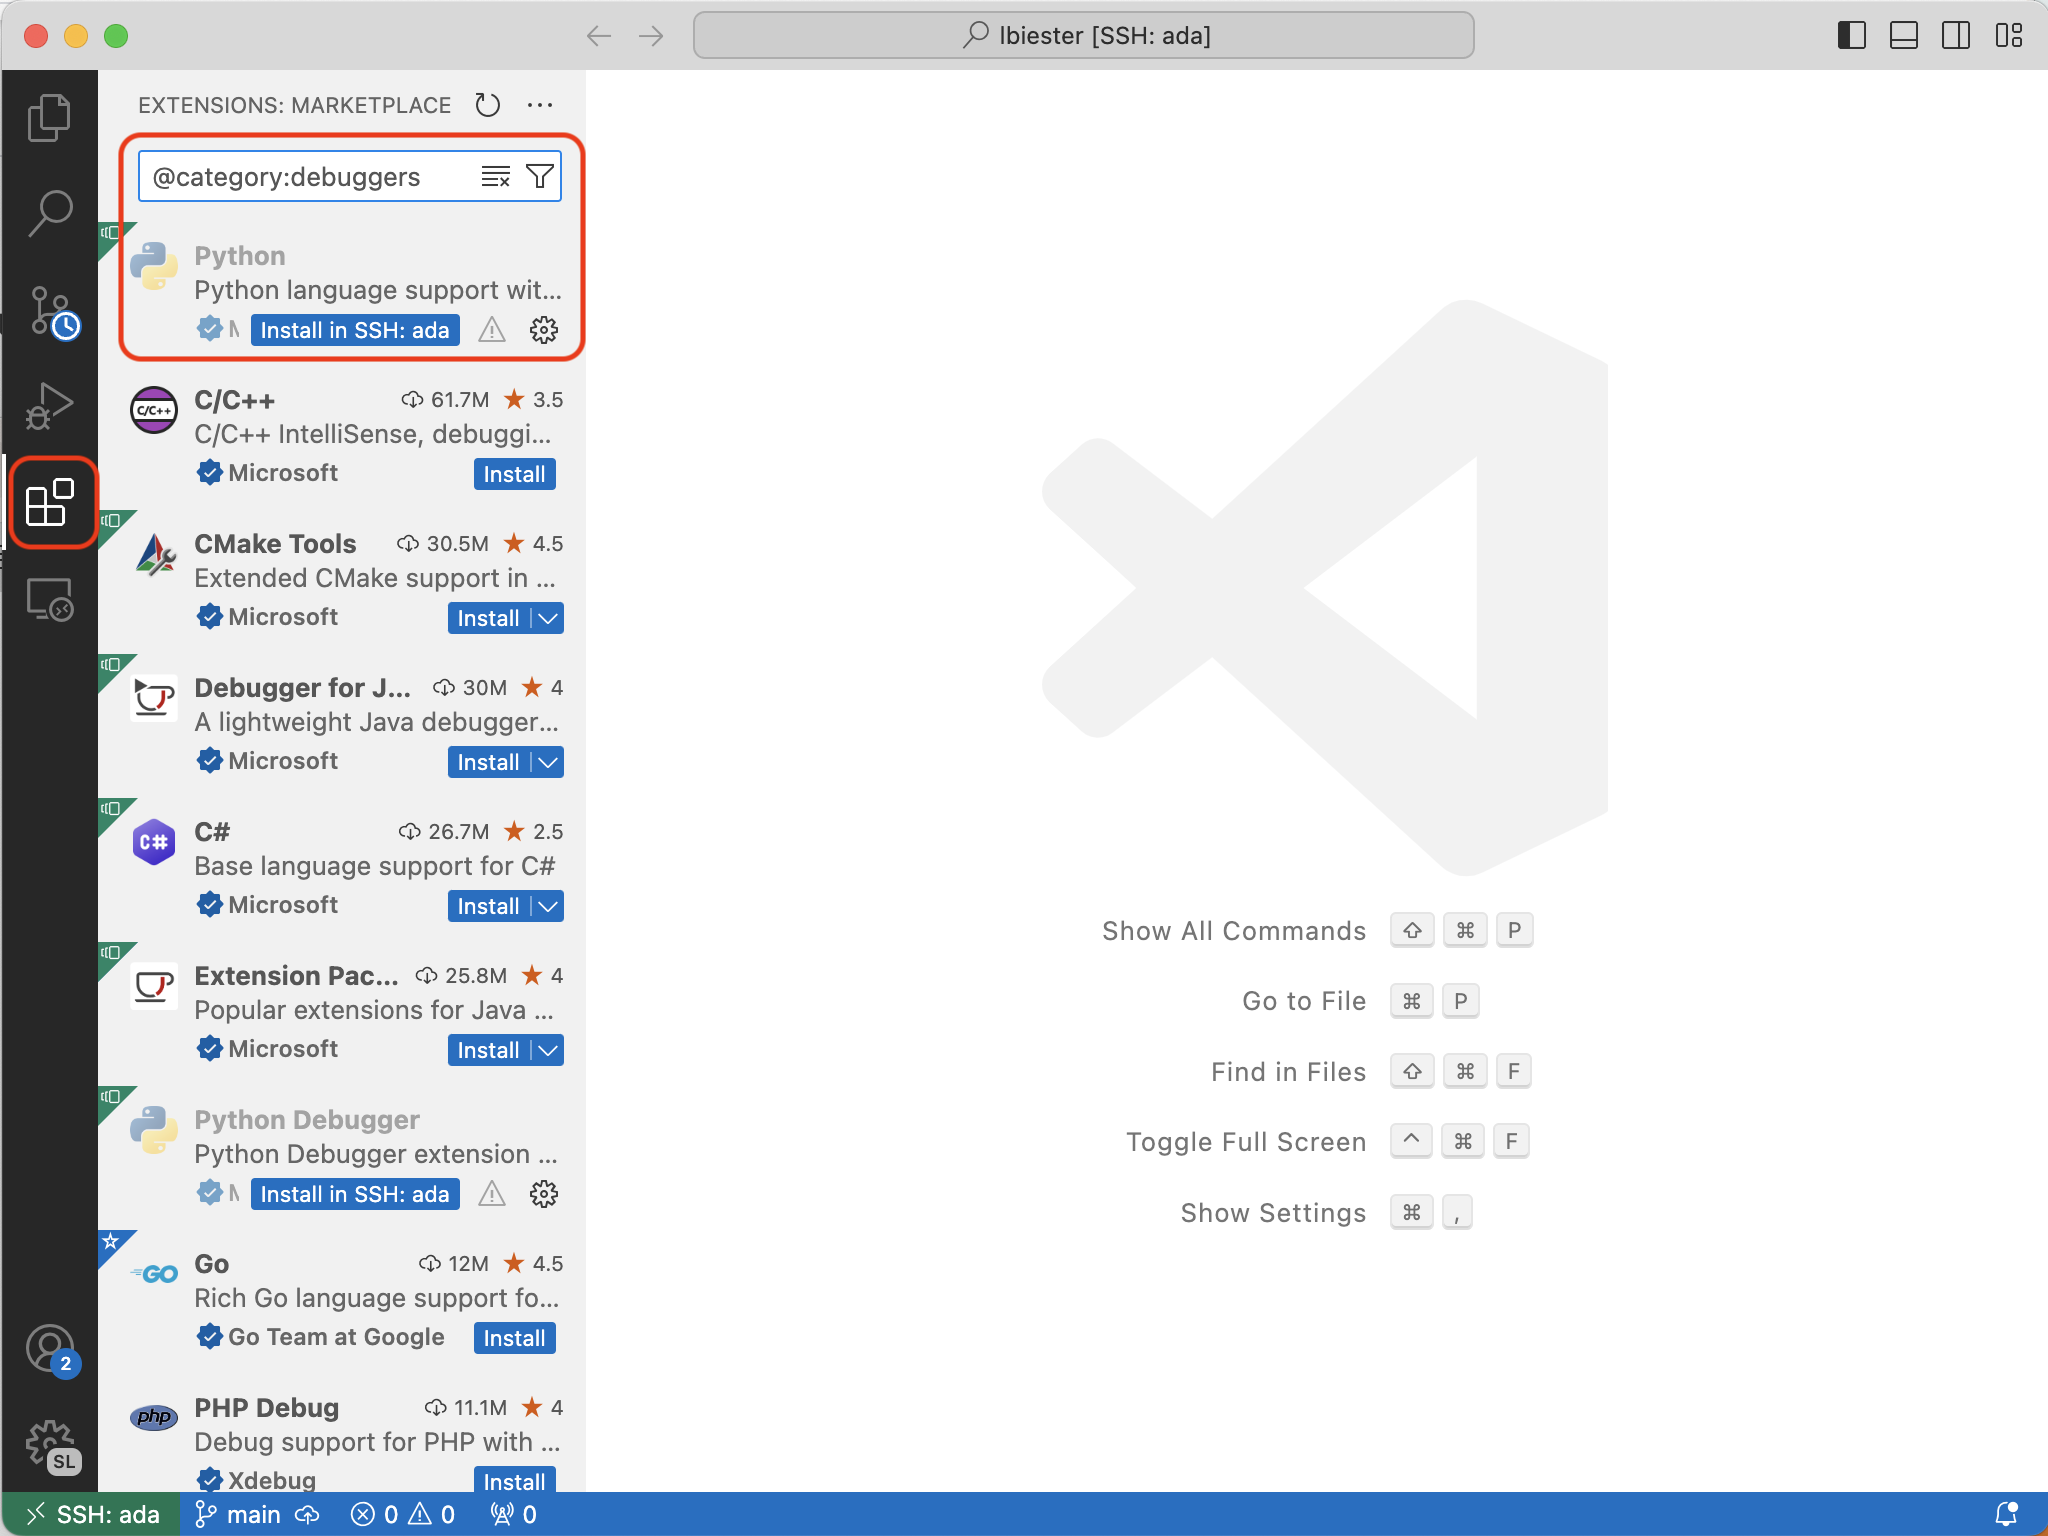Toggle the bottom panel visibility
Viewport: 2048px width, 1536px height.
click(1903, 36)
